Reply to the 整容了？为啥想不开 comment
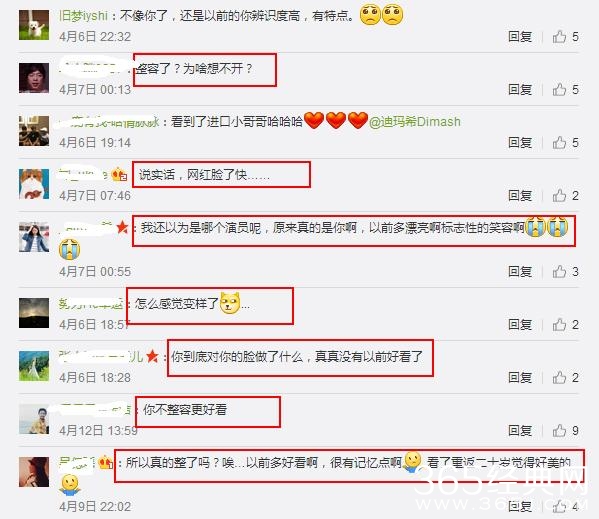Viewport: 599px width, 519px height. coord(520,90)
